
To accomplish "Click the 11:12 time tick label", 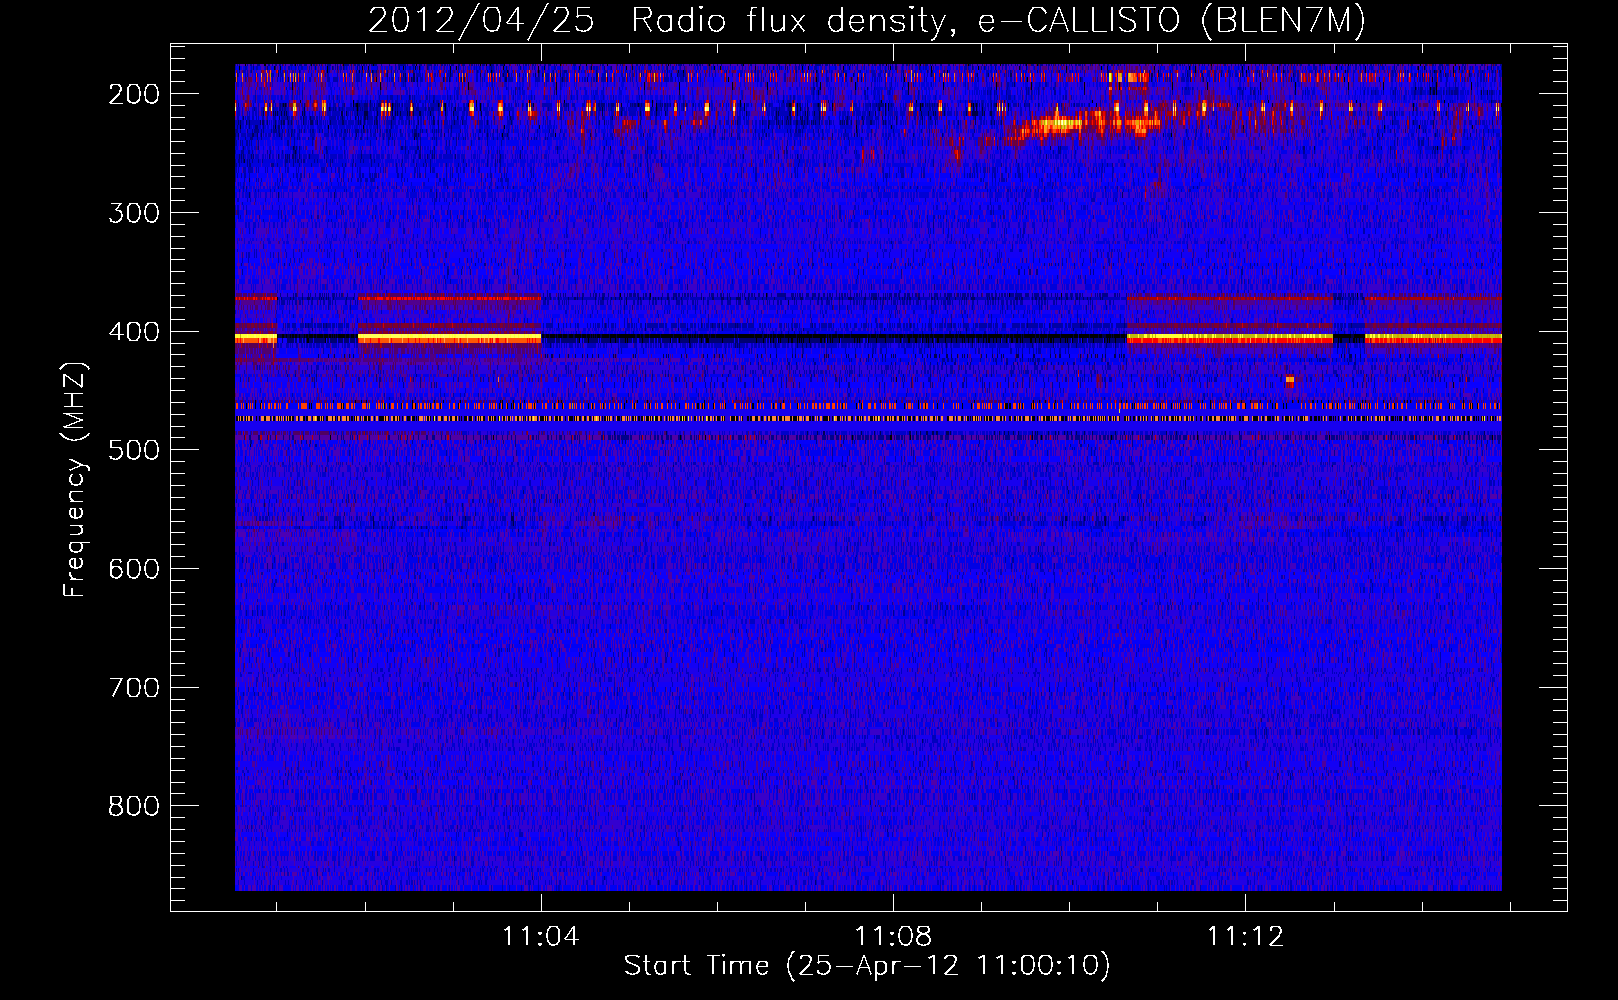I will tap(1245, 937).
